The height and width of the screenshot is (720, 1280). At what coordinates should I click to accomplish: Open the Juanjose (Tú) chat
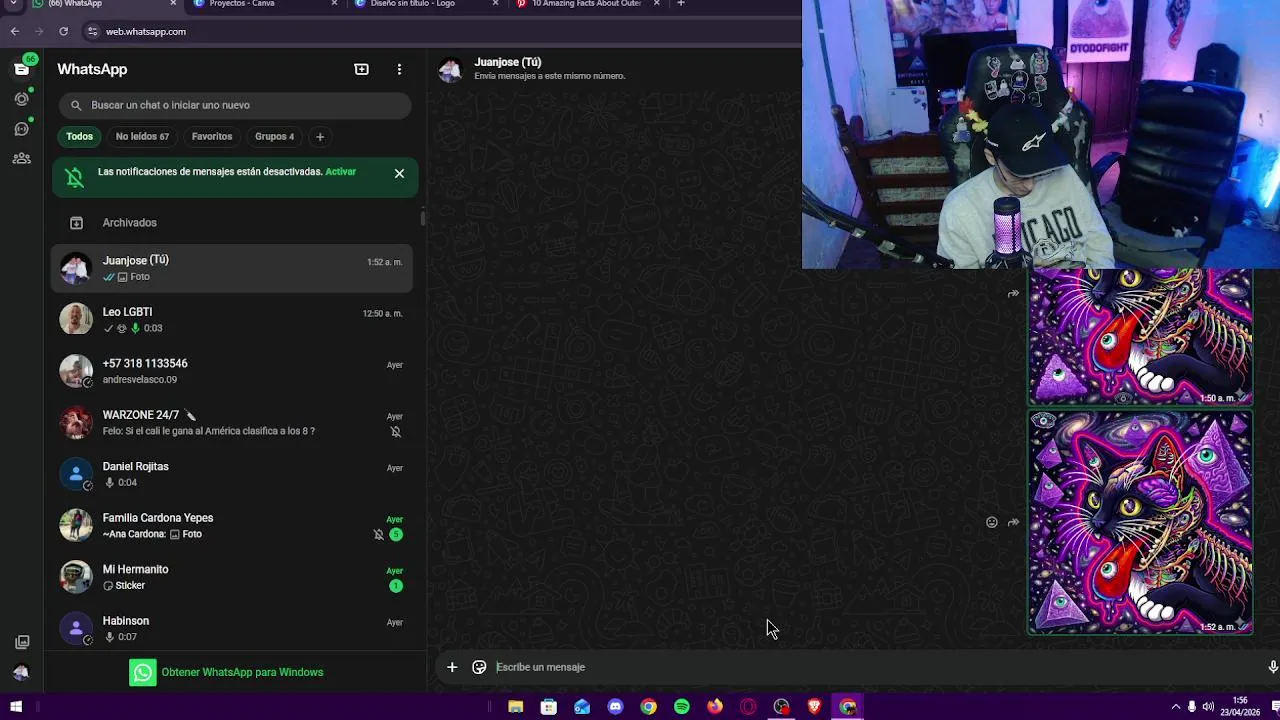232,268
